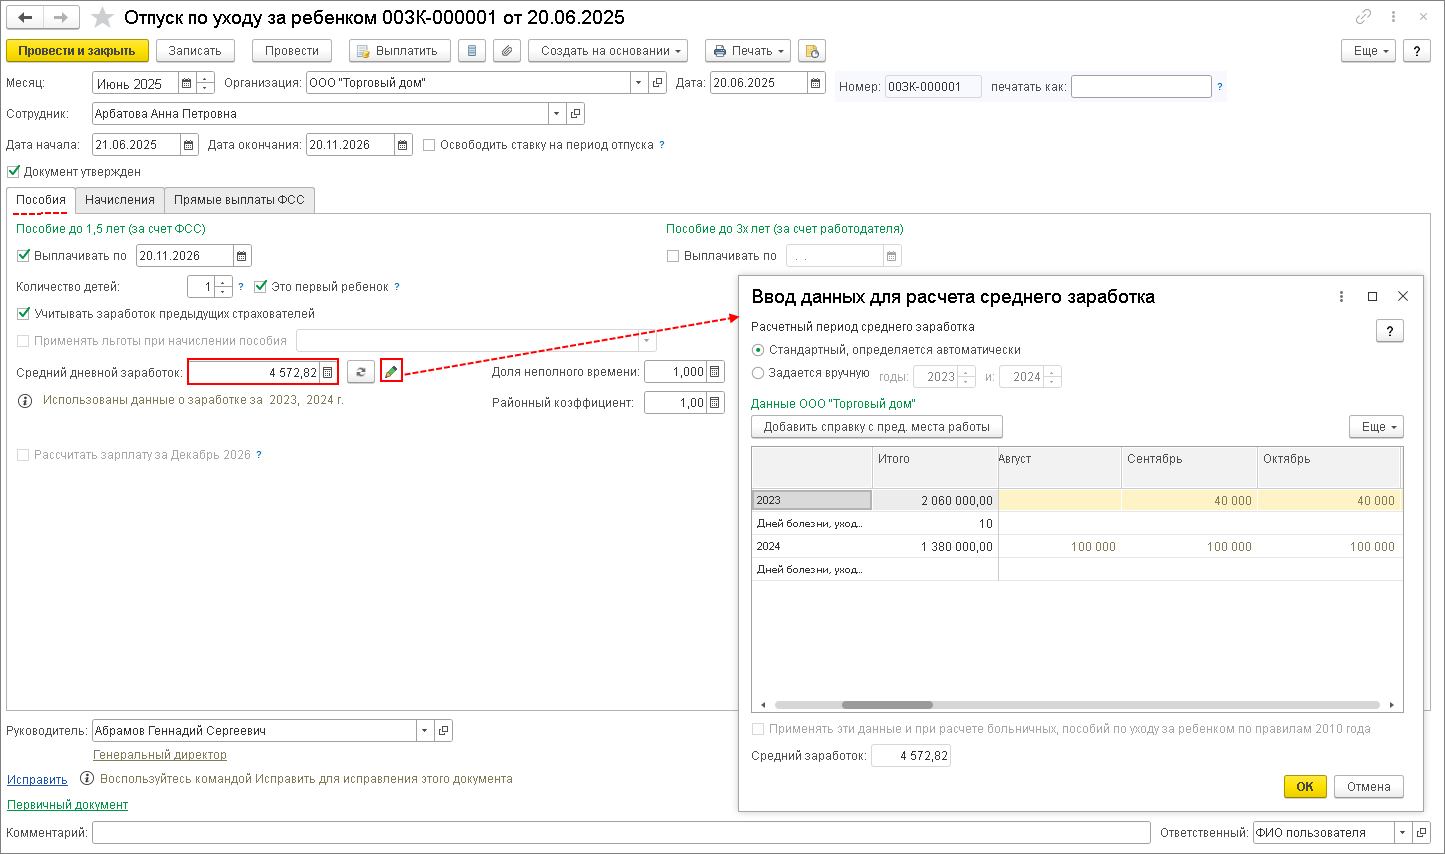This screenshot has width=1445, height=854.
Task: Follow the Исправить link
Action: (x=37, y=780)
